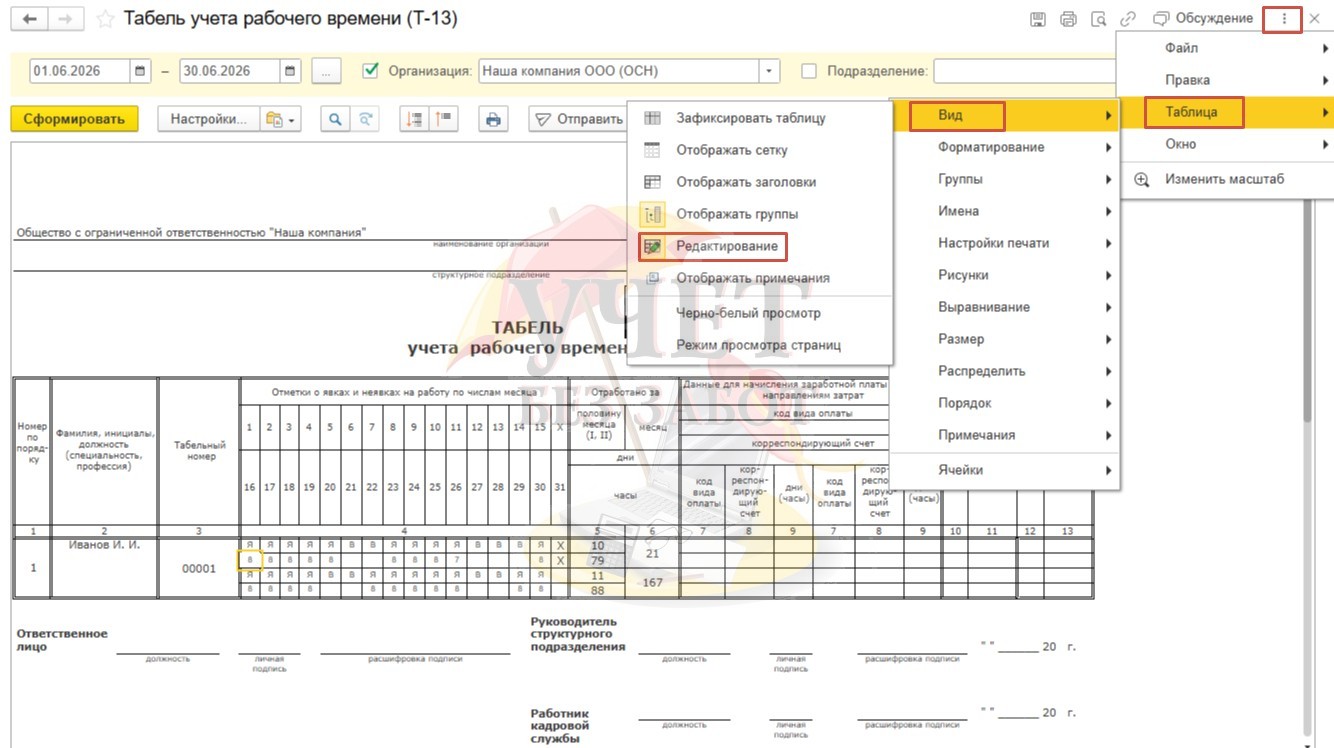
Task: Add to favorites with the star icon
Action: (104, 19)
